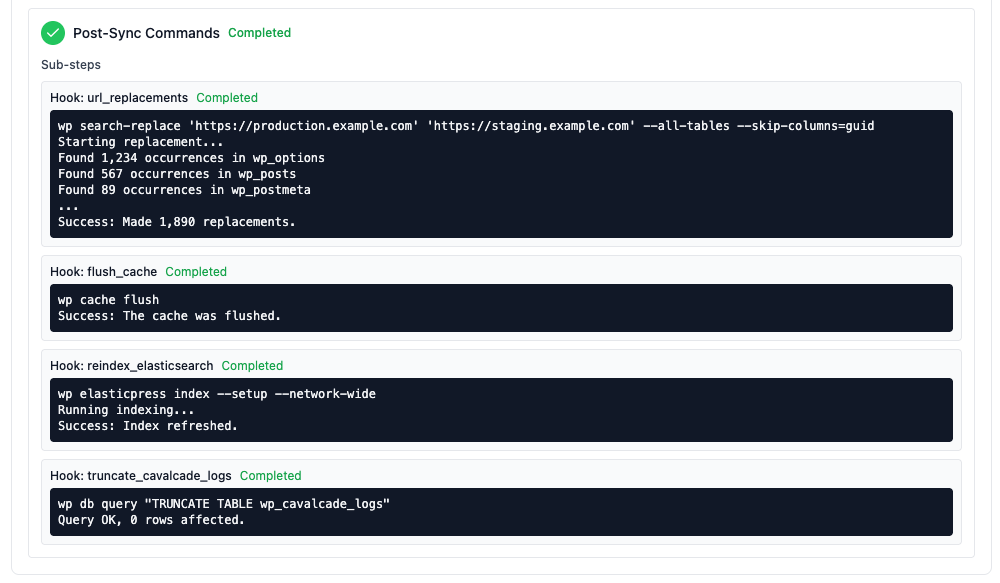Select the Hook: url_replacements title
This screenshot has width=1000, height=583.
point(119,98)
